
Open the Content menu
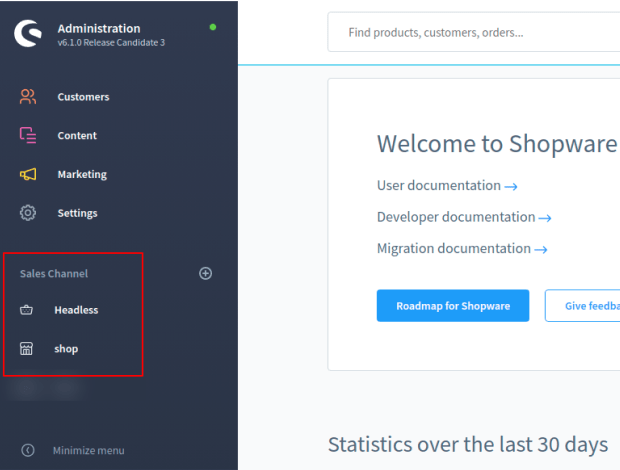tap(77, 136)
